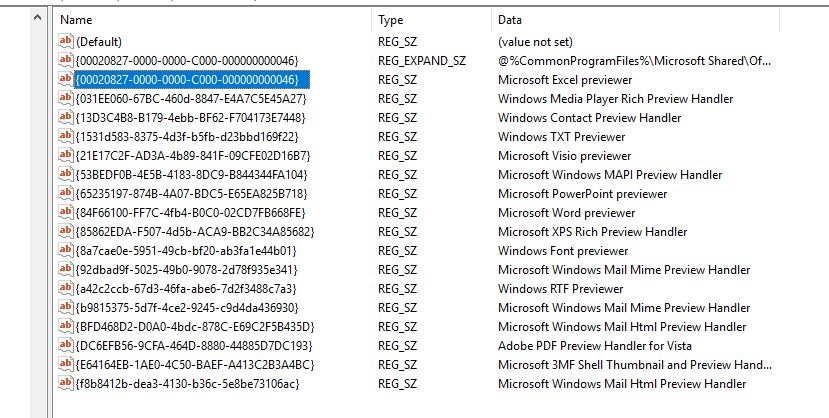
Task: Click the (value not set) data cell
Action: pyautogui.click(x=538, y=41)
